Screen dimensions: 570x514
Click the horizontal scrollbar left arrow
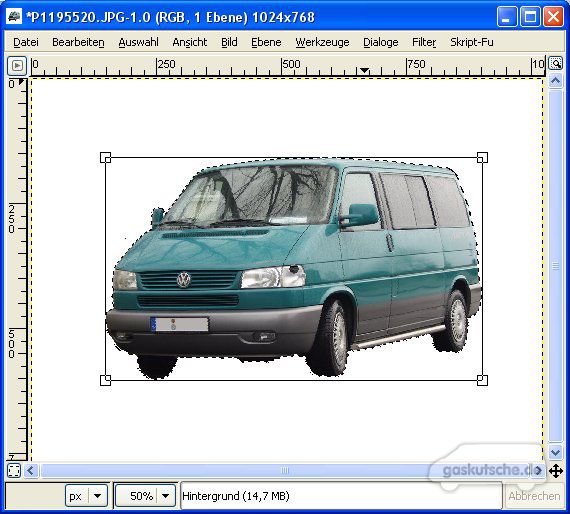31,471
